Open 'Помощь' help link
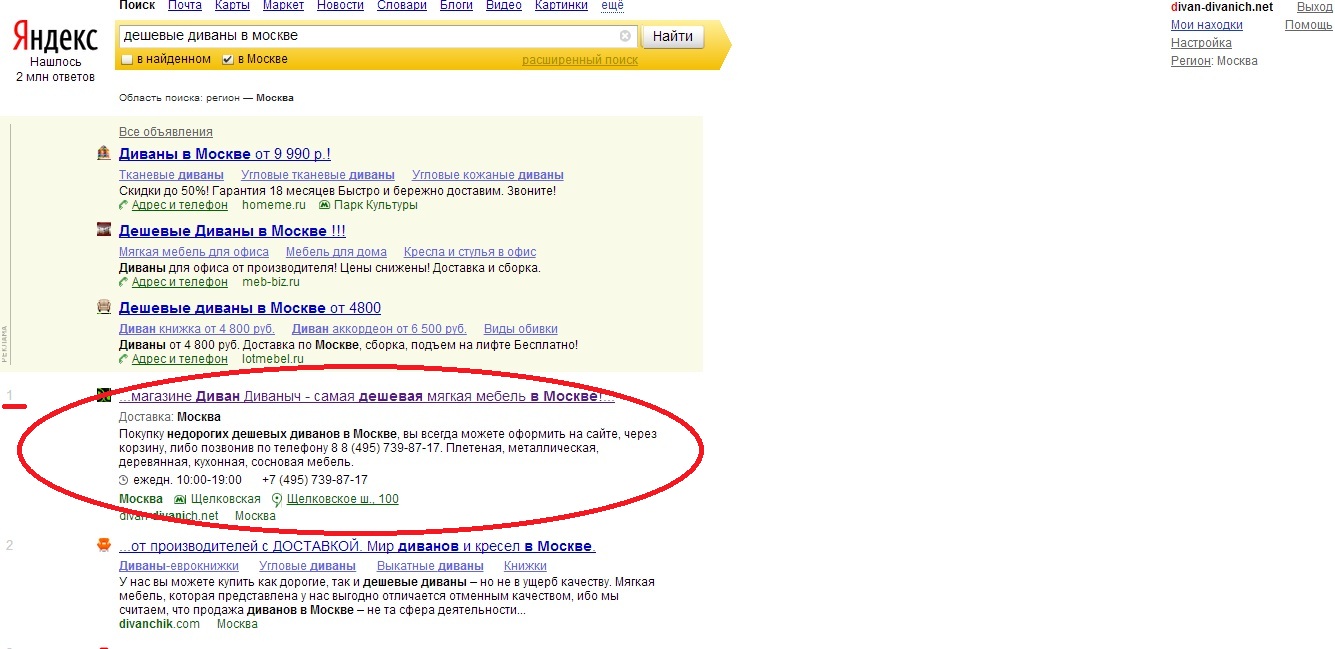This screenshot has width=1335, height=649. click(x=1308, y=25)
